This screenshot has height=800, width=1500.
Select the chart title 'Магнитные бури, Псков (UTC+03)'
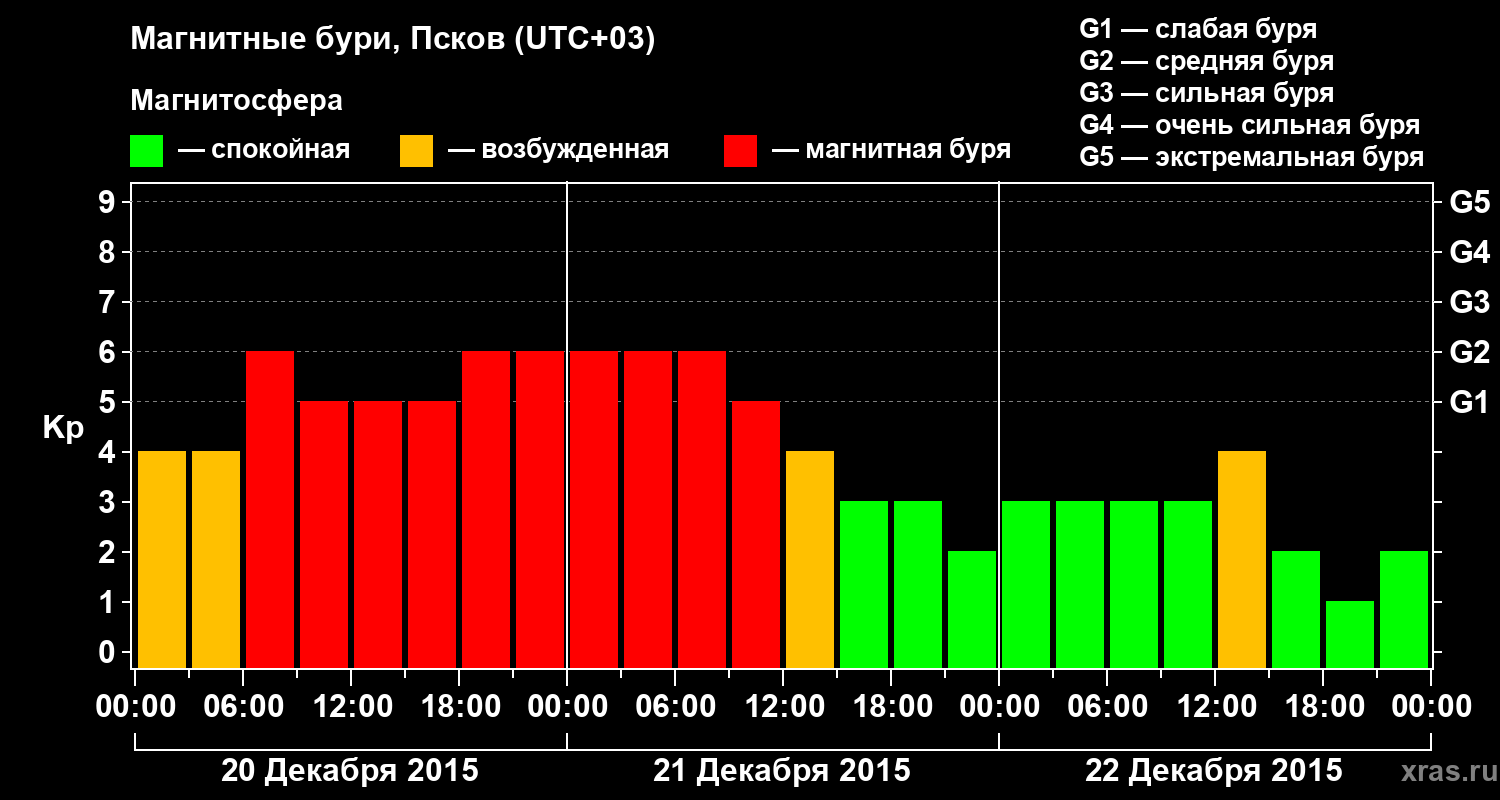[x=393, y=40]
